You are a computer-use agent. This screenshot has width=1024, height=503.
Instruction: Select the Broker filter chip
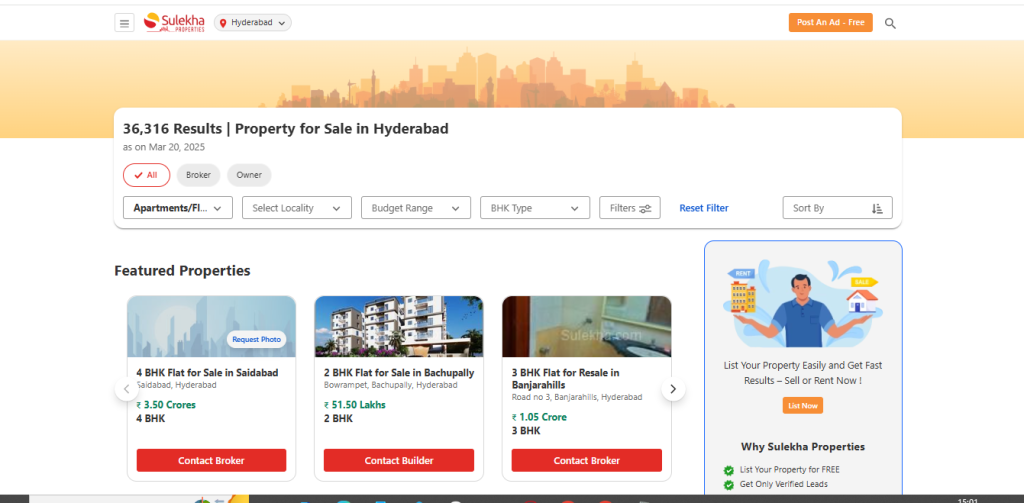click(199, 175)
